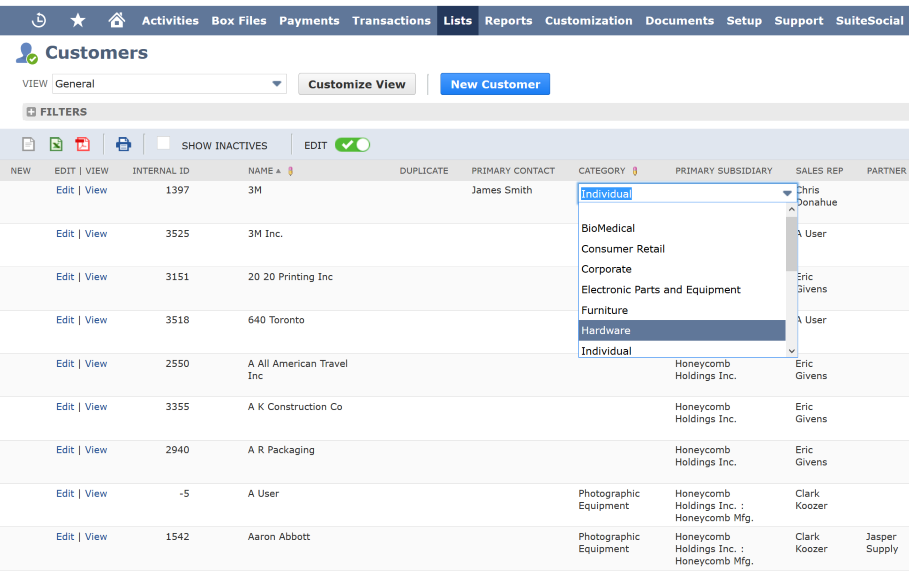Click the category list scroll-down arrow

pos(791,351)
